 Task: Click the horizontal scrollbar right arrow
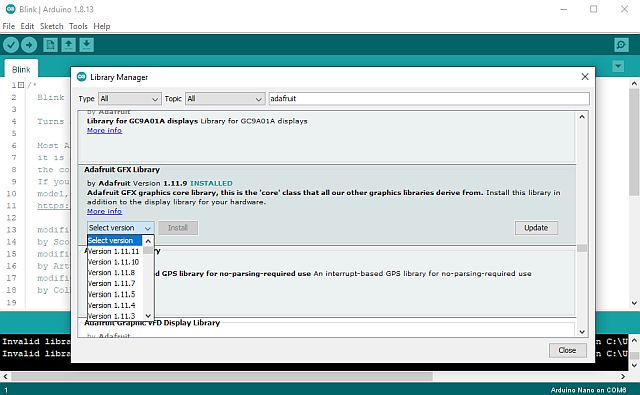pos(623,376)
